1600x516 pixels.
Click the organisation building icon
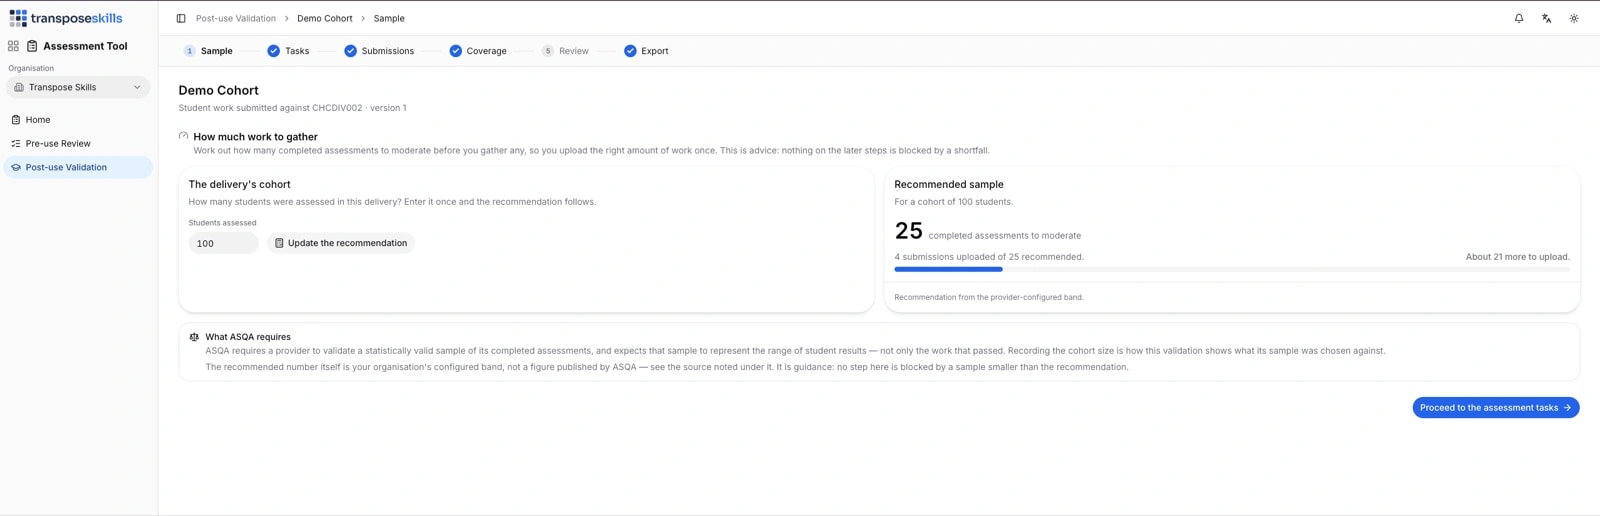[19, 87]
